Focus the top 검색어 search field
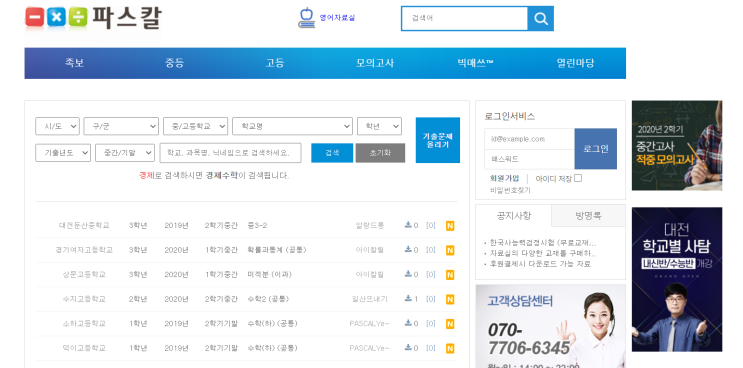The image size is (743, 368). pyautogui.click(x=464, y=18)
